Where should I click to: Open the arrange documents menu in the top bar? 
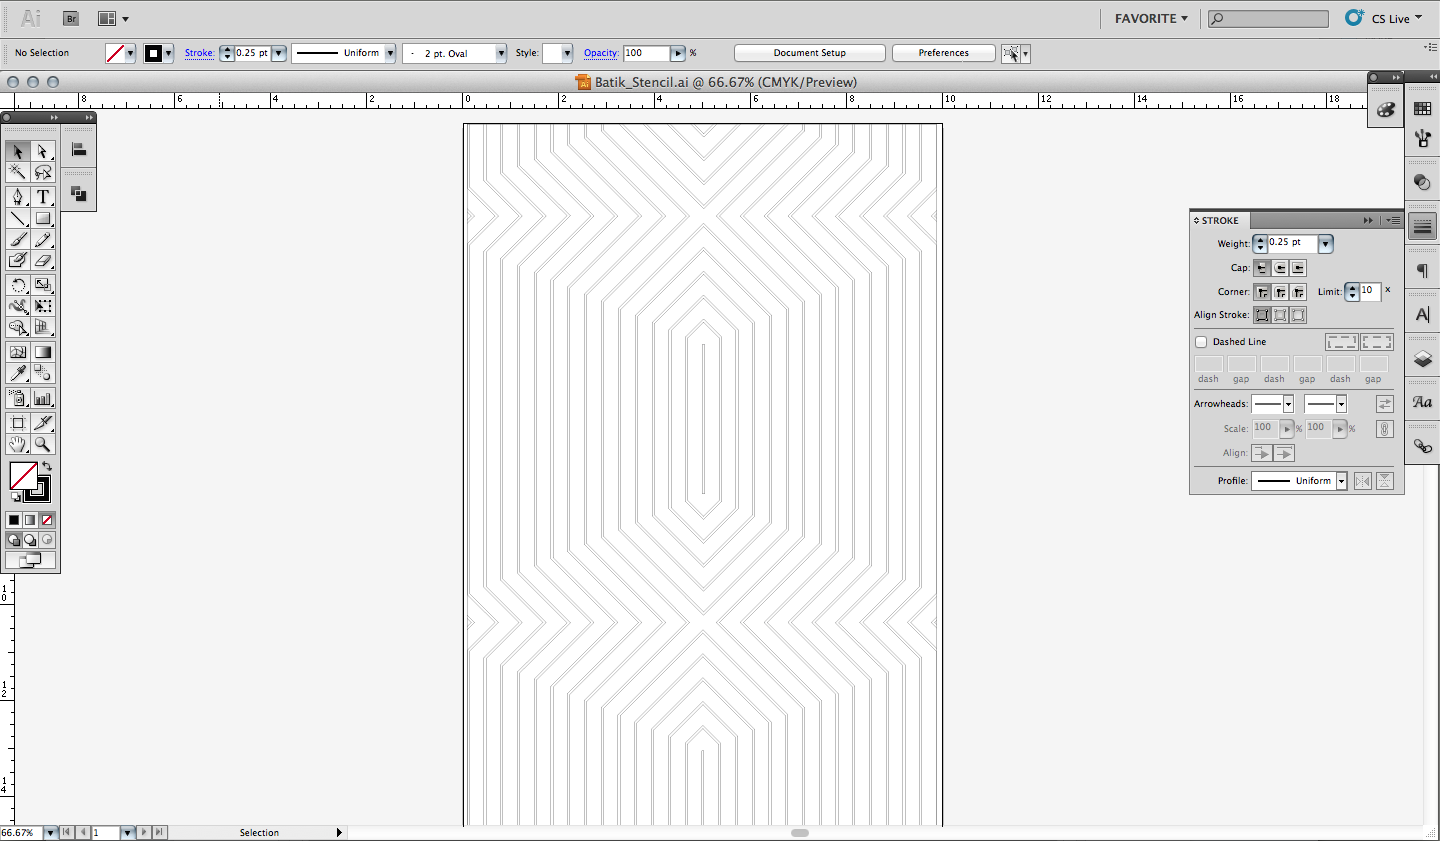pyautogui.click(x=113, y=18)
